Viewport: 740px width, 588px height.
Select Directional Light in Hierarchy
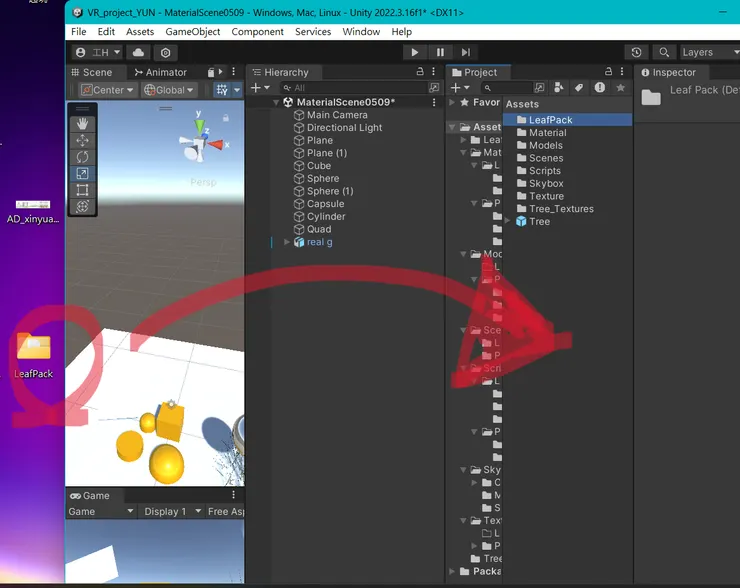[x=344, y=128]
